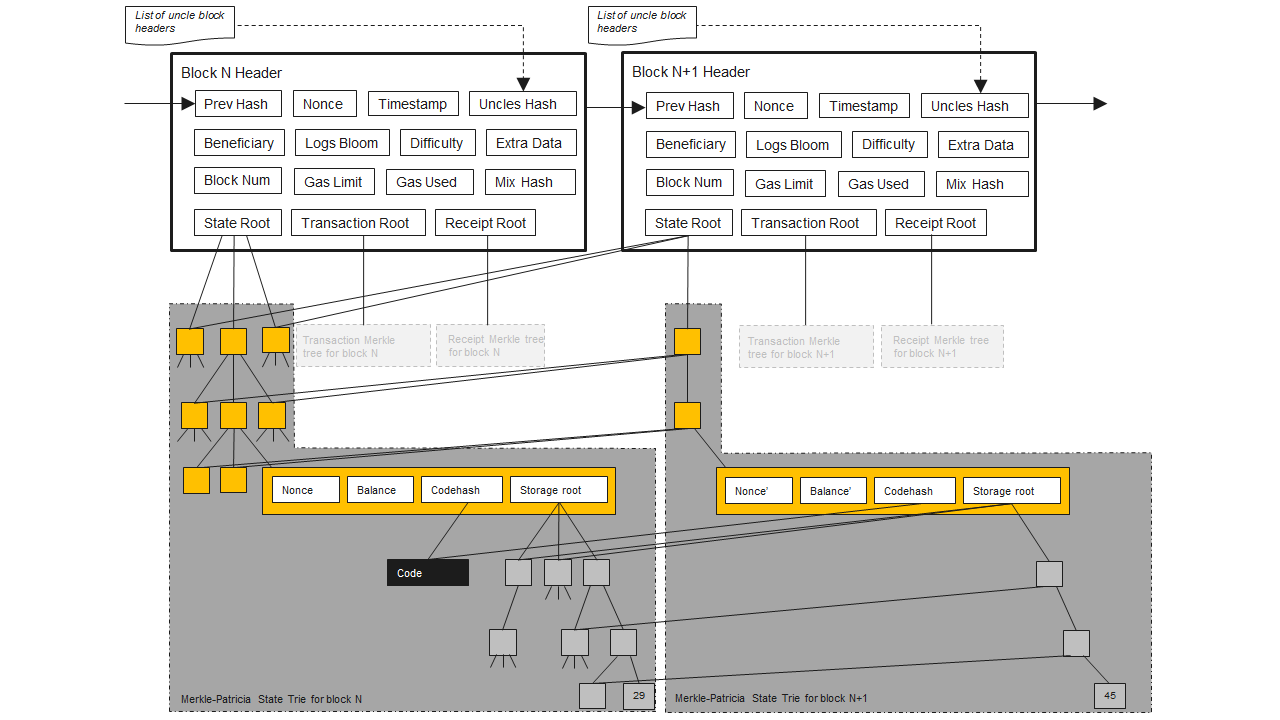Viewport: 1280px width, 720px height.
Task: Click the Receipt Root box in Block N+1 Header
Action: click(935, 223)
